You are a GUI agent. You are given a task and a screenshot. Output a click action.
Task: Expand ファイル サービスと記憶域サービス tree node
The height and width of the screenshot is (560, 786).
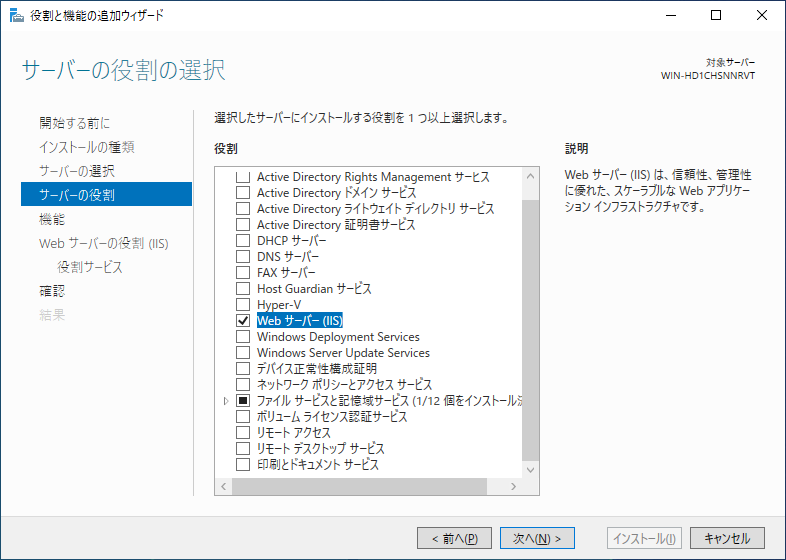click(x=226, y=401)
